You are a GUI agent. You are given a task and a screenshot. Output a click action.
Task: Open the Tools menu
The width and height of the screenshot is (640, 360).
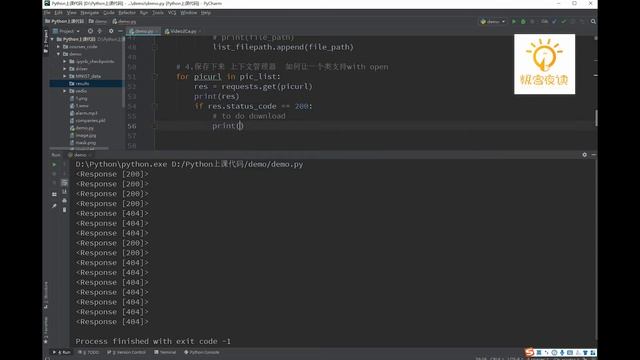[158, 13]
